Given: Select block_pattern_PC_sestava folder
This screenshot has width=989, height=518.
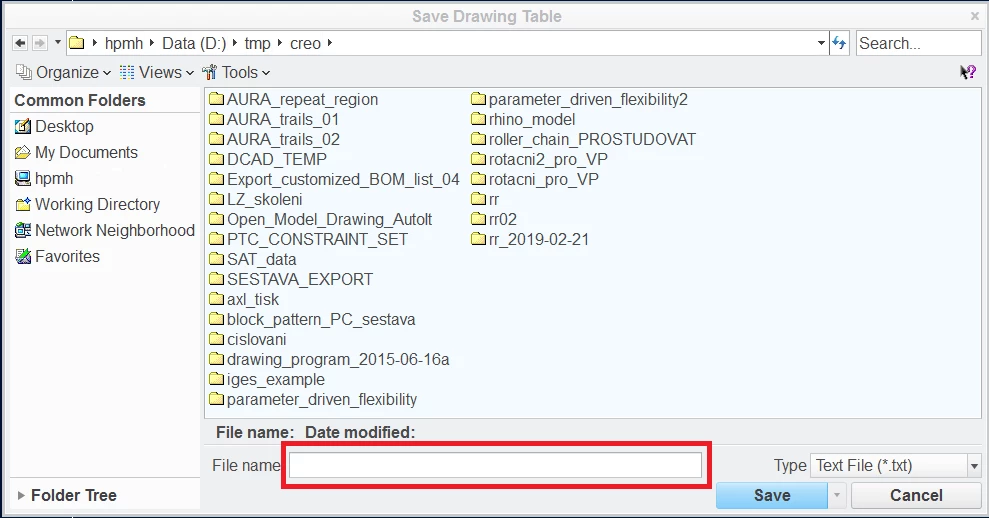Looking at the screenshot, I should click(x=312, y=319).
